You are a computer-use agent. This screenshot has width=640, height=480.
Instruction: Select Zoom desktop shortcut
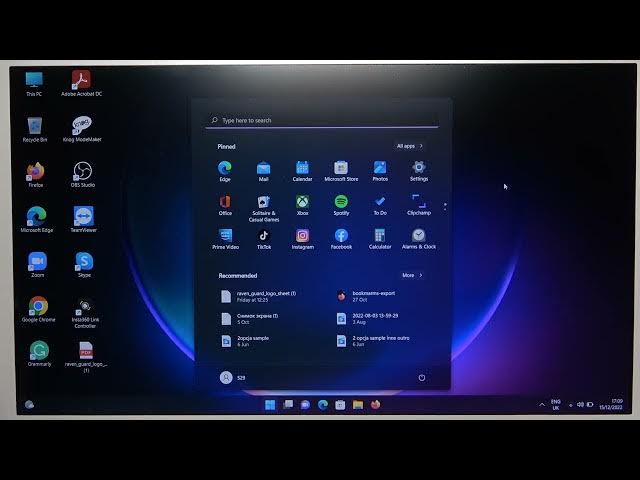pos(37,265)
